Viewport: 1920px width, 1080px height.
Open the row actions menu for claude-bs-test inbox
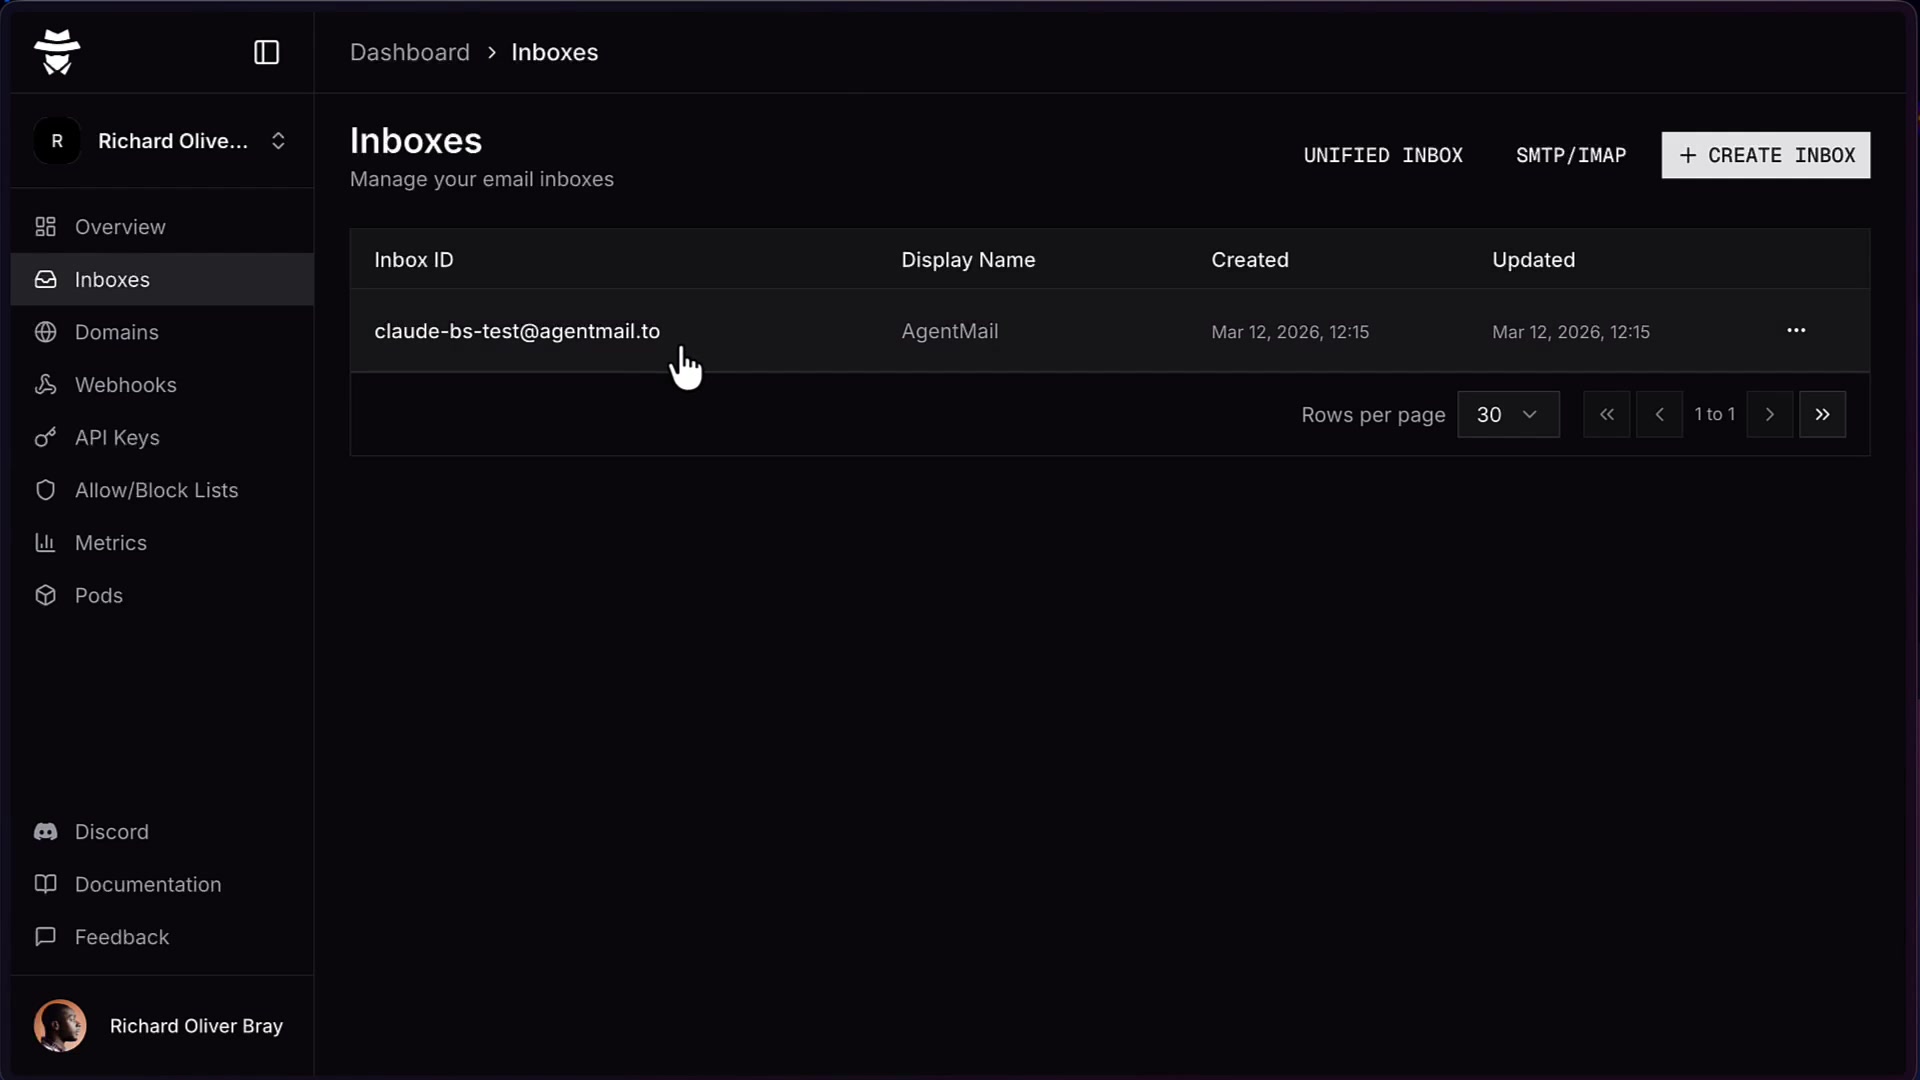point(1797,331)
